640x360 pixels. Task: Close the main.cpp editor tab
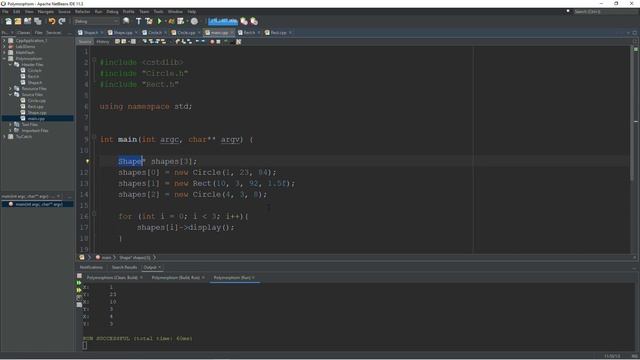[x=232, y=33]
